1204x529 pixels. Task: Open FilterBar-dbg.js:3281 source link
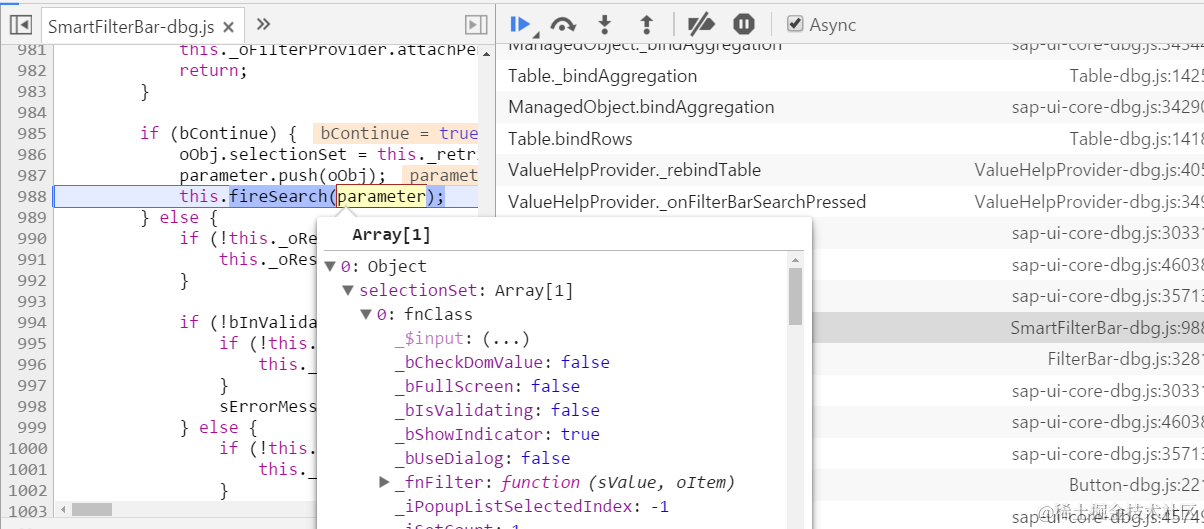(x=1125, y=359)
